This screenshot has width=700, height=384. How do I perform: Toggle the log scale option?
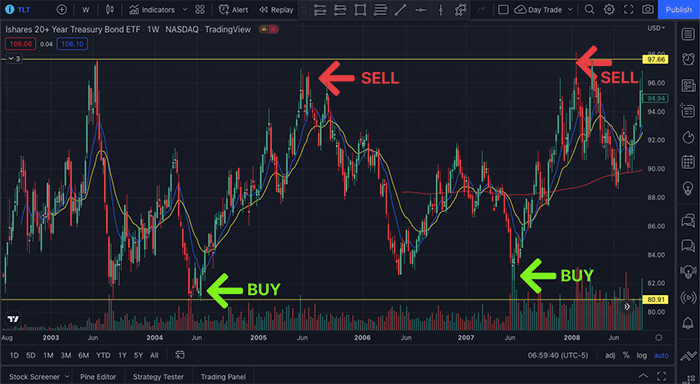[x=642, y=355]
